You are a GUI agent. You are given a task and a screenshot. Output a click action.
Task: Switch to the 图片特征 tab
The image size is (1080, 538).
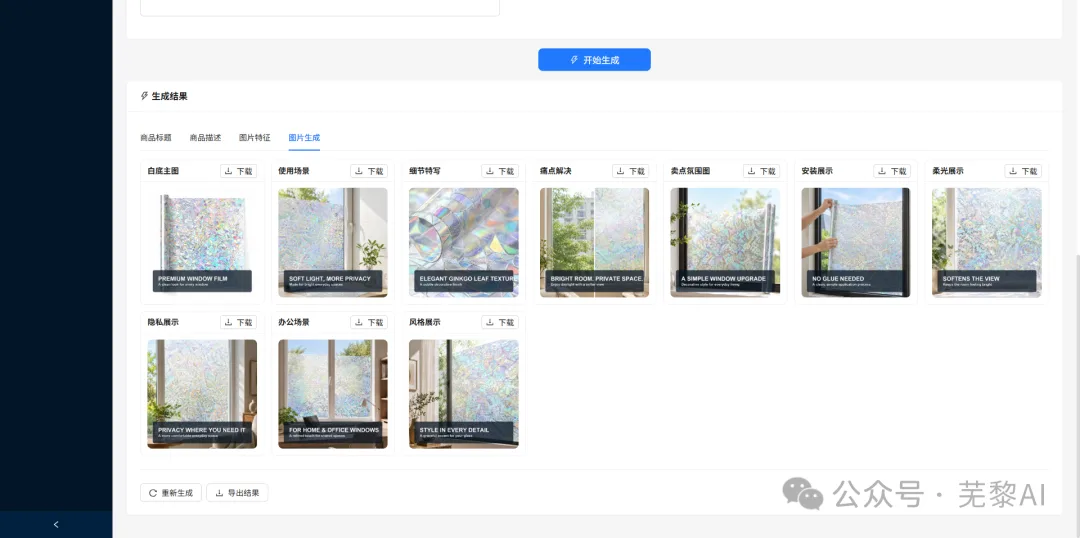click(255, 138)
